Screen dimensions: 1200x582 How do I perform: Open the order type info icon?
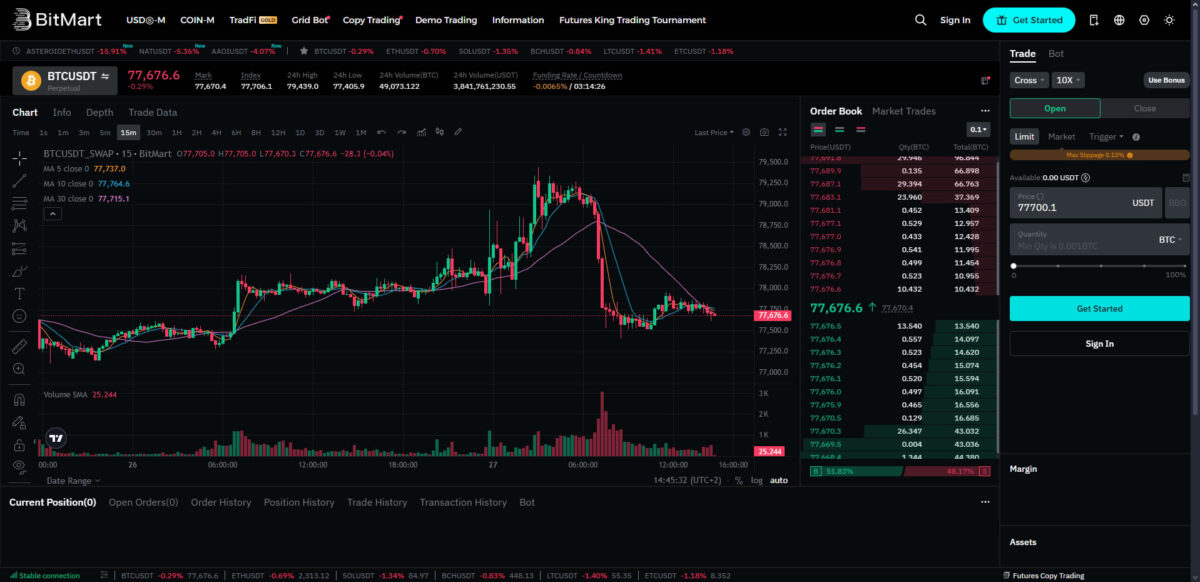click(x=1137, y=137)
